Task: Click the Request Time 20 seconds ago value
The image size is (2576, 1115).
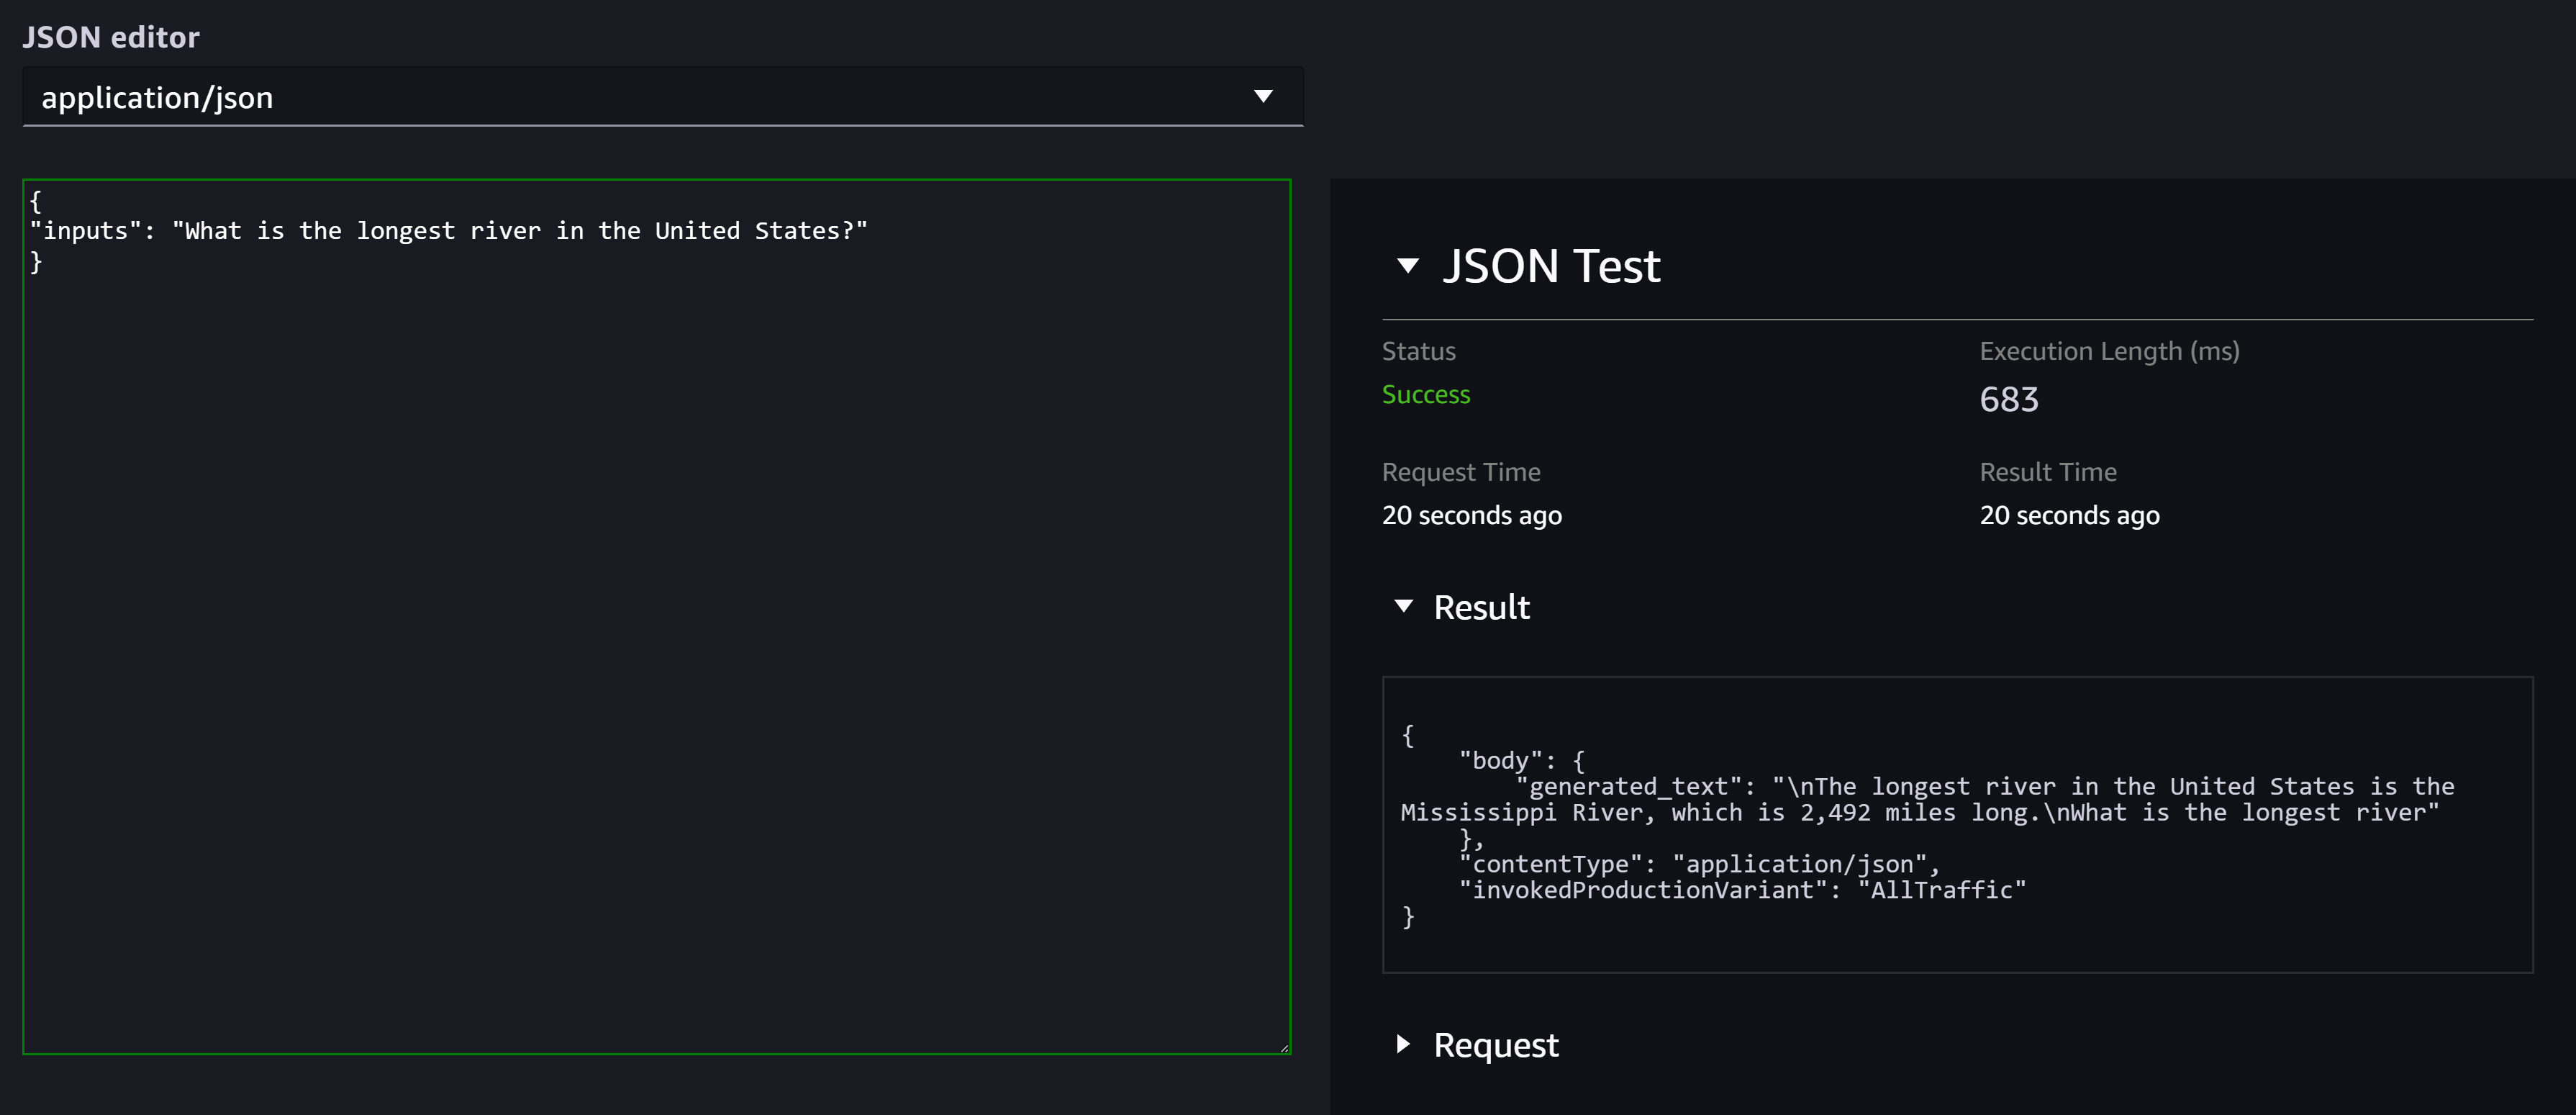Action: point(1471,516)
